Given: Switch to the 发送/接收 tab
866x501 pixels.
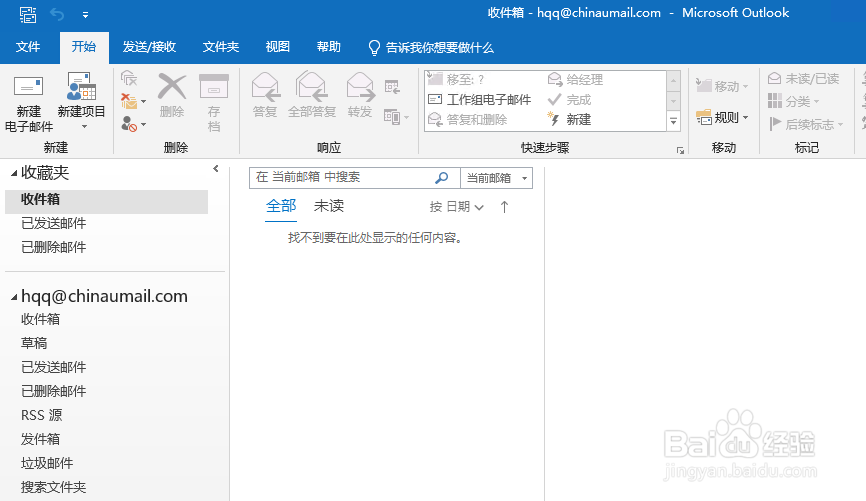Looking at the screenshot, I should (x=149, y=47).
